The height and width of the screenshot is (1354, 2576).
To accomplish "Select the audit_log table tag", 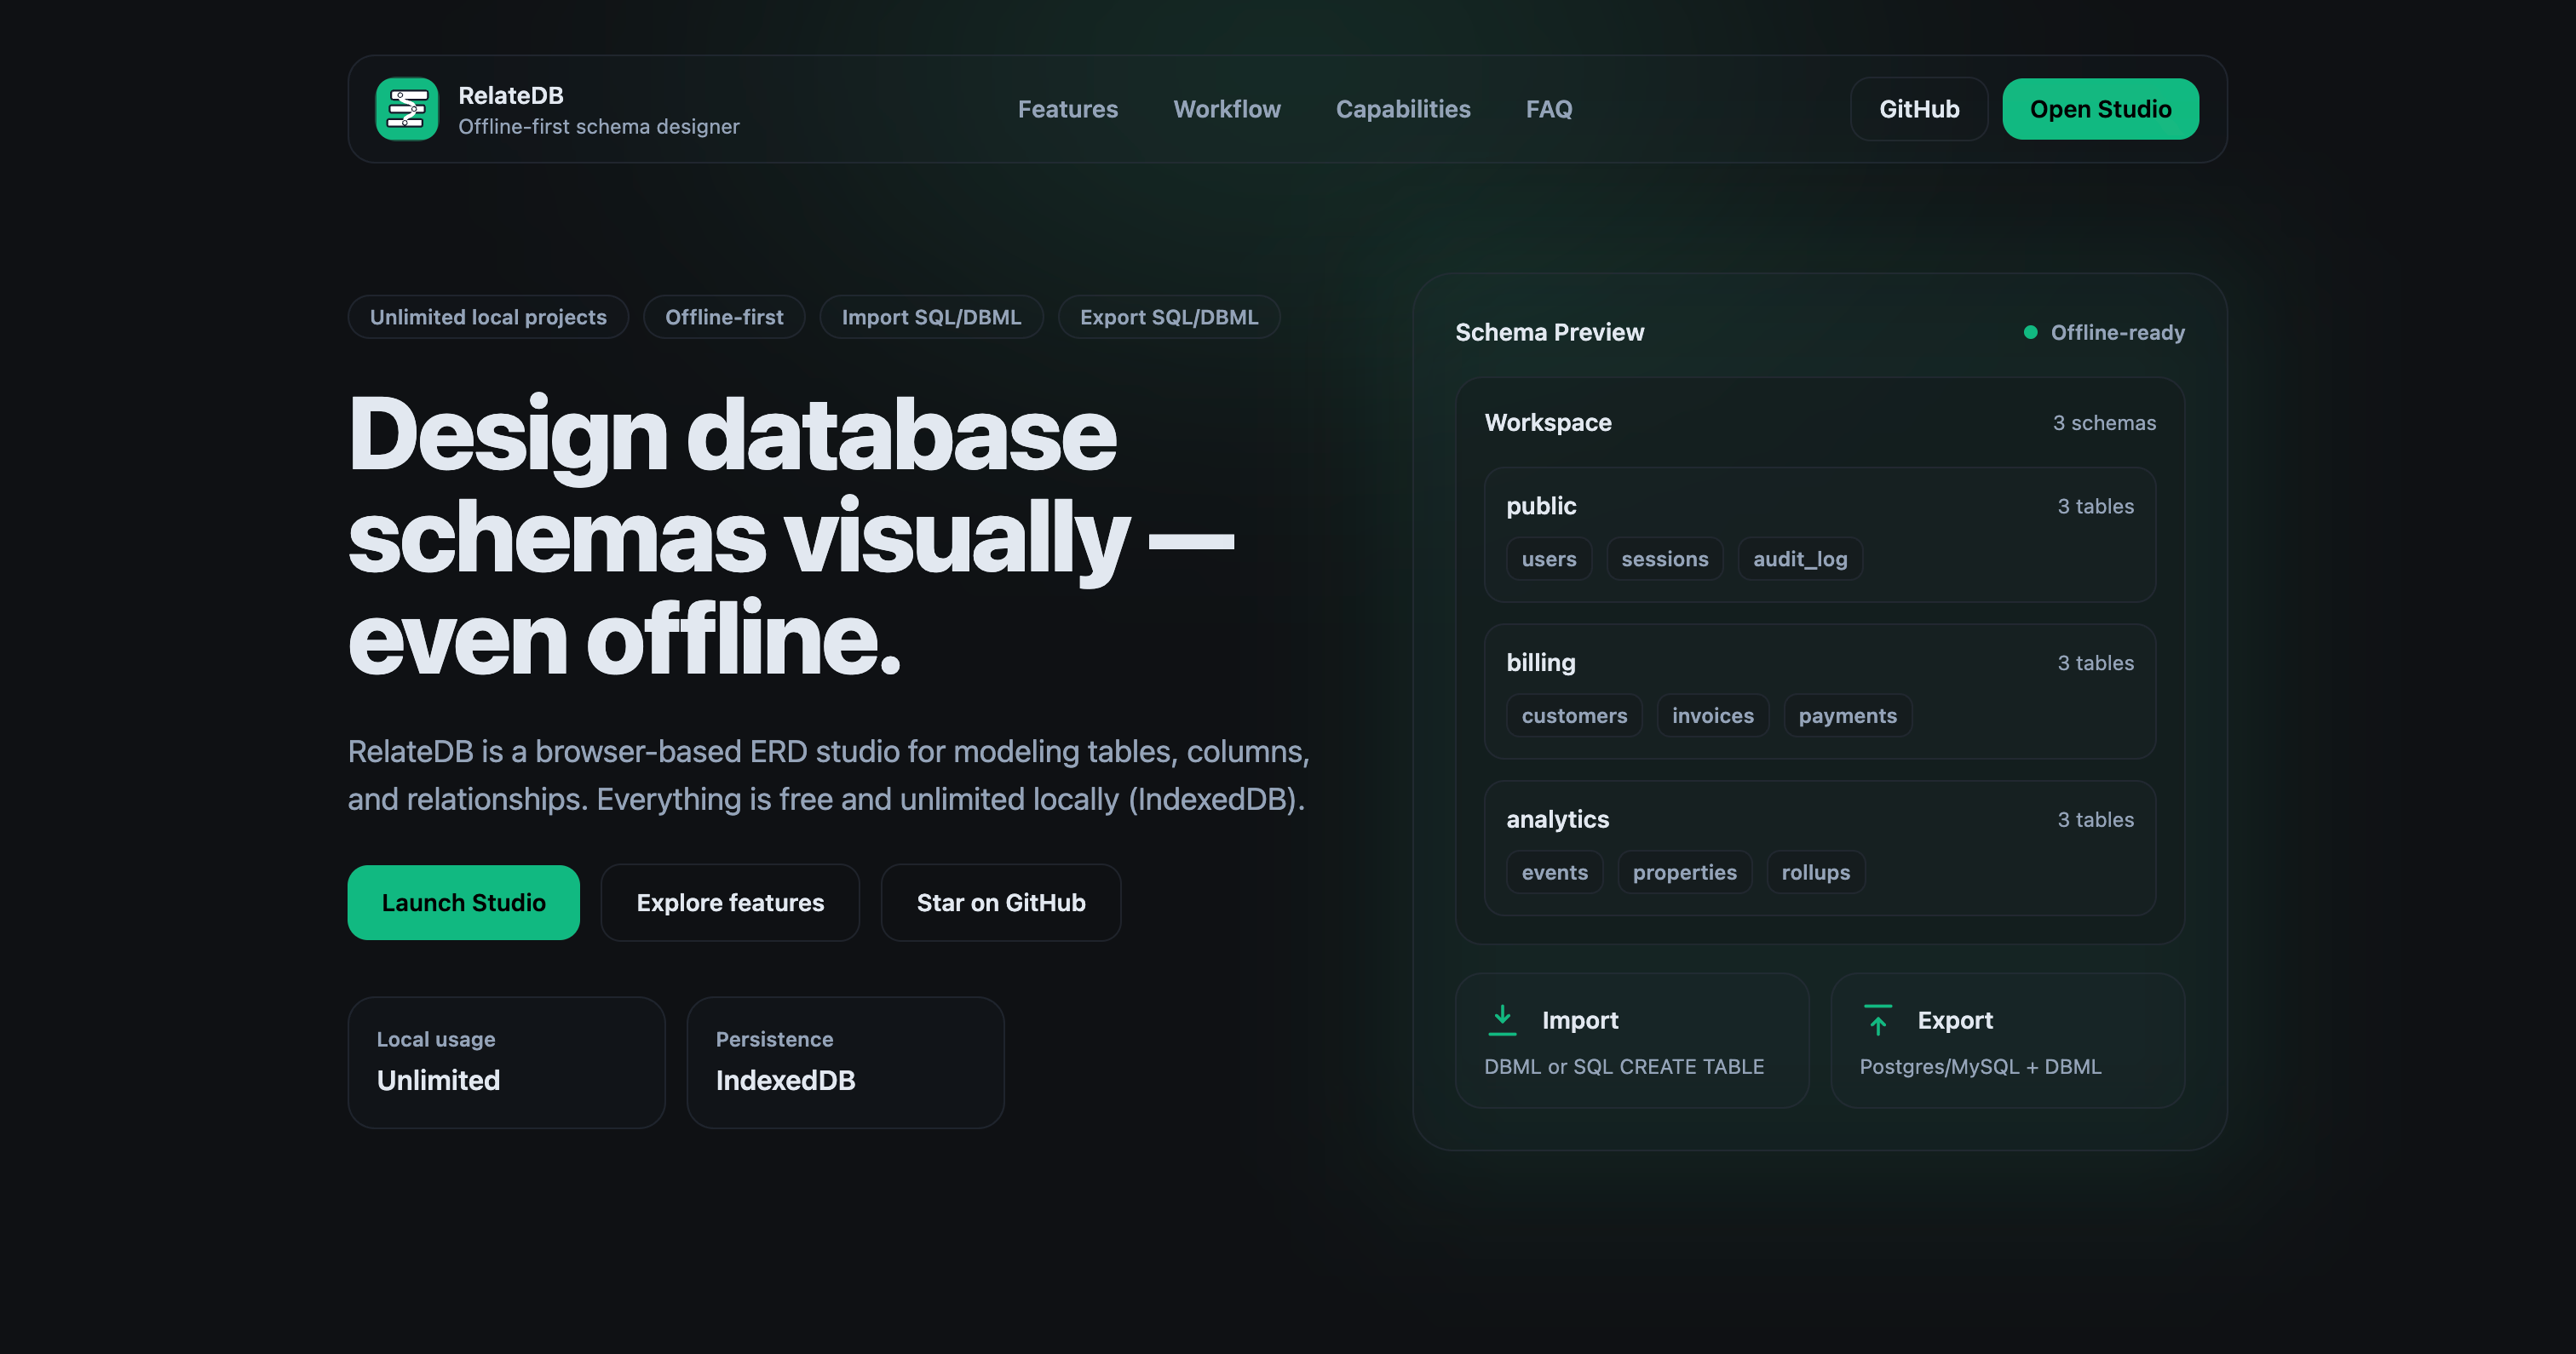I will pyautogui.click(x=1799, y=559).
